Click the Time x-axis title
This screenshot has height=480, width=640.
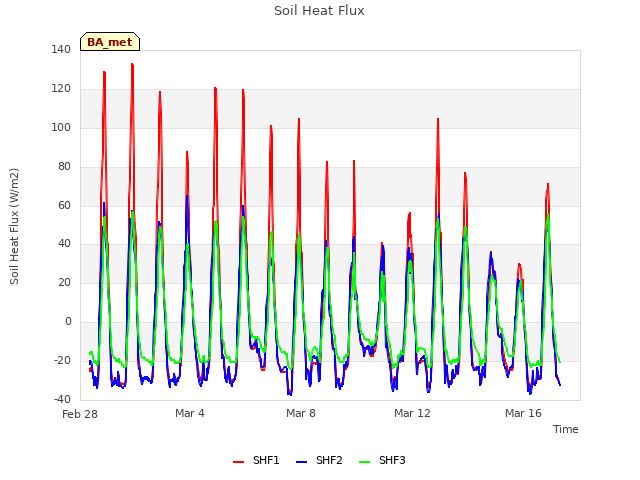[x=566, y=429]
